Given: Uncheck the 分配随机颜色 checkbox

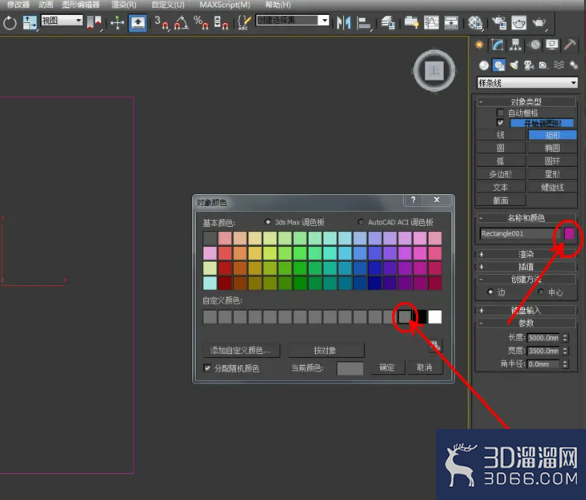Looking at the screenshot, I should (x=207, y=368).
